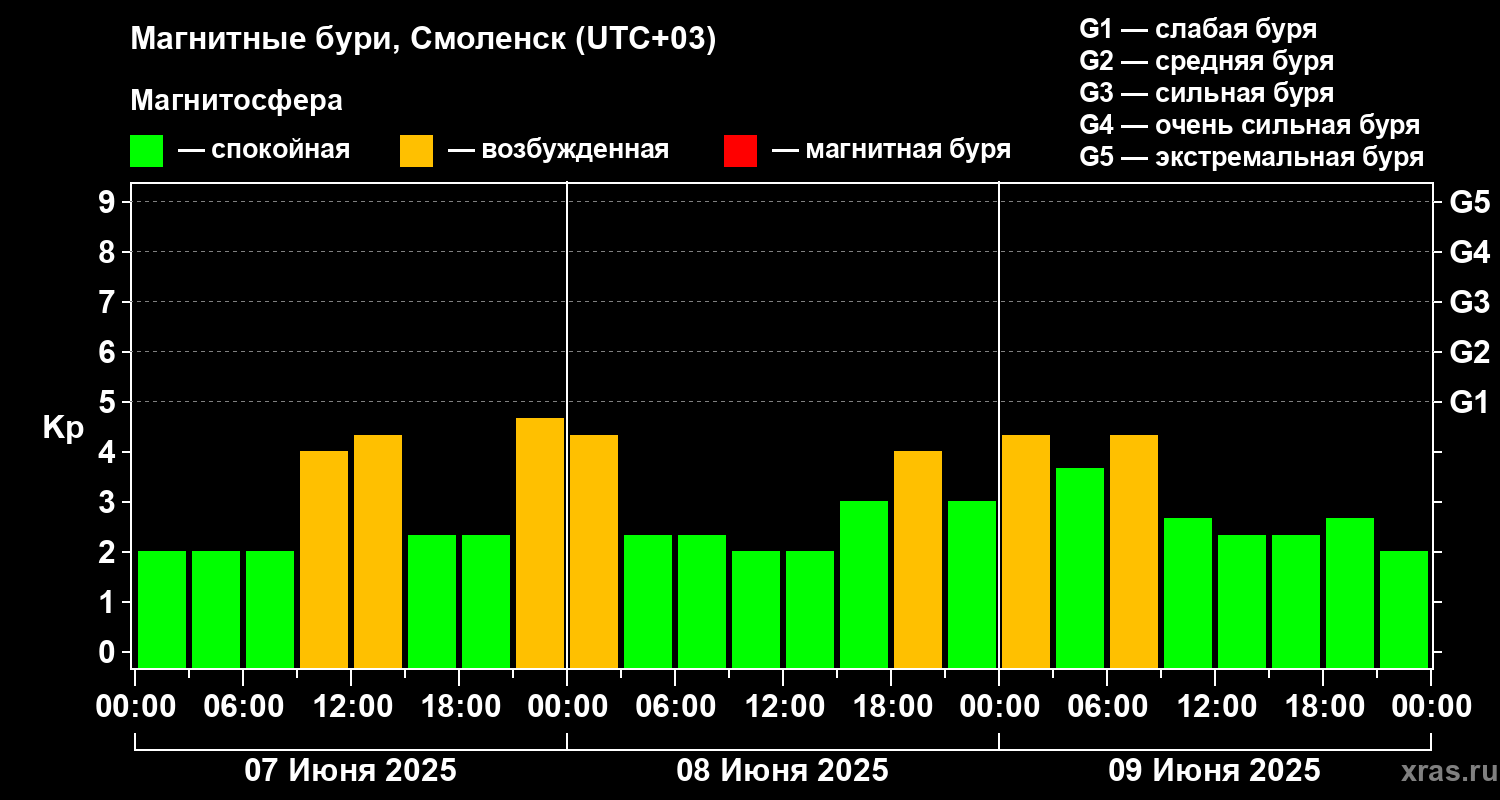Click the 'Магнитосфера' legend heading
Screen dimensions: 1500x800
(237, 101)
